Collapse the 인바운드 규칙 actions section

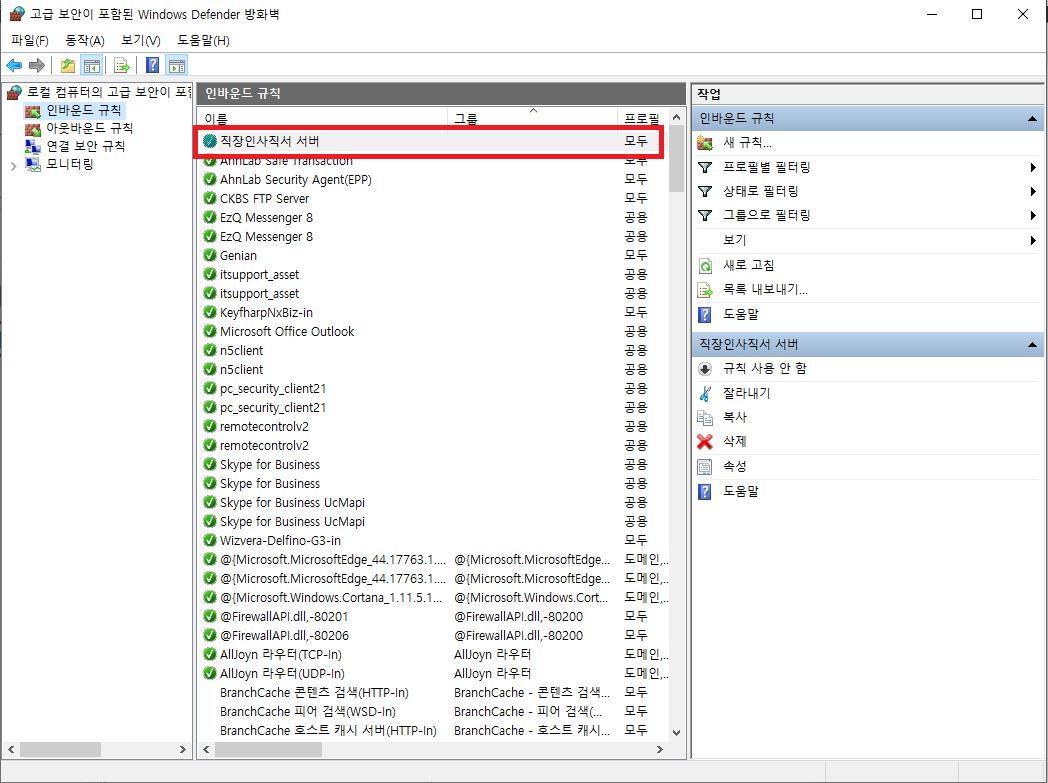pos(1033,119)
